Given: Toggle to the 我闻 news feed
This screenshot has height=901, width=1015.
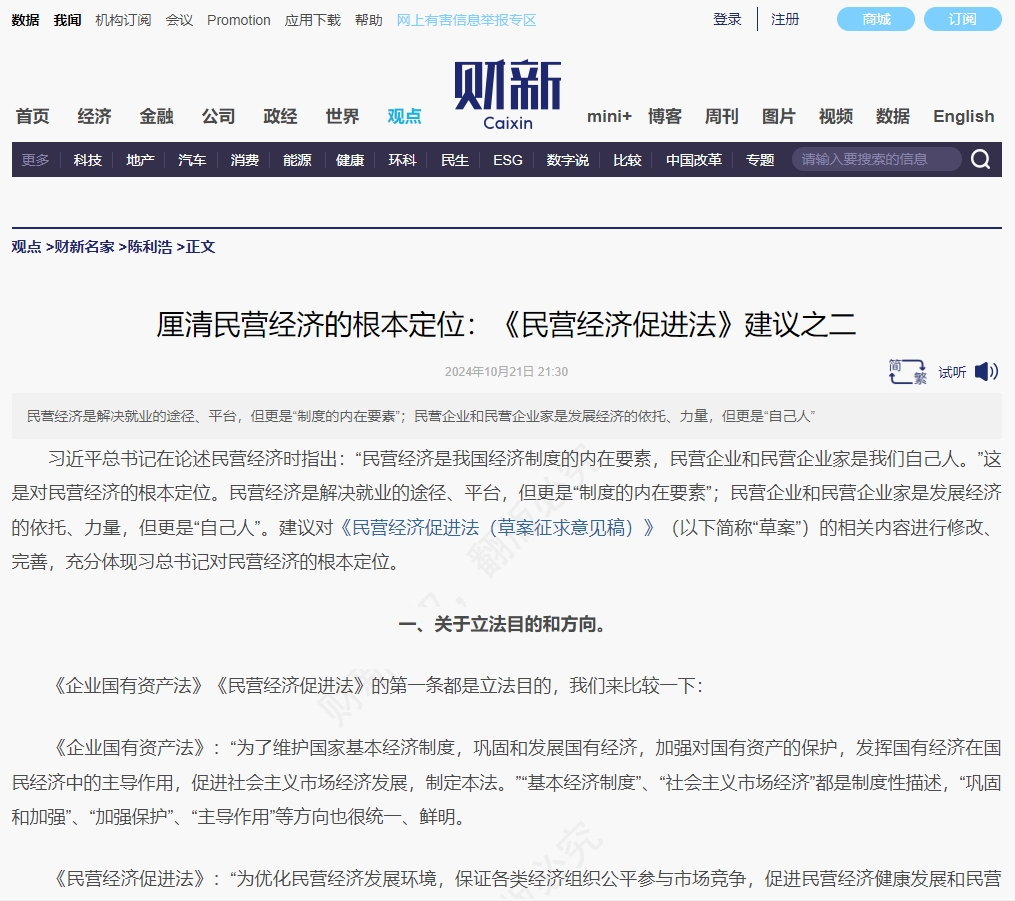Looking at the screenshot, I should coord(66,19).
